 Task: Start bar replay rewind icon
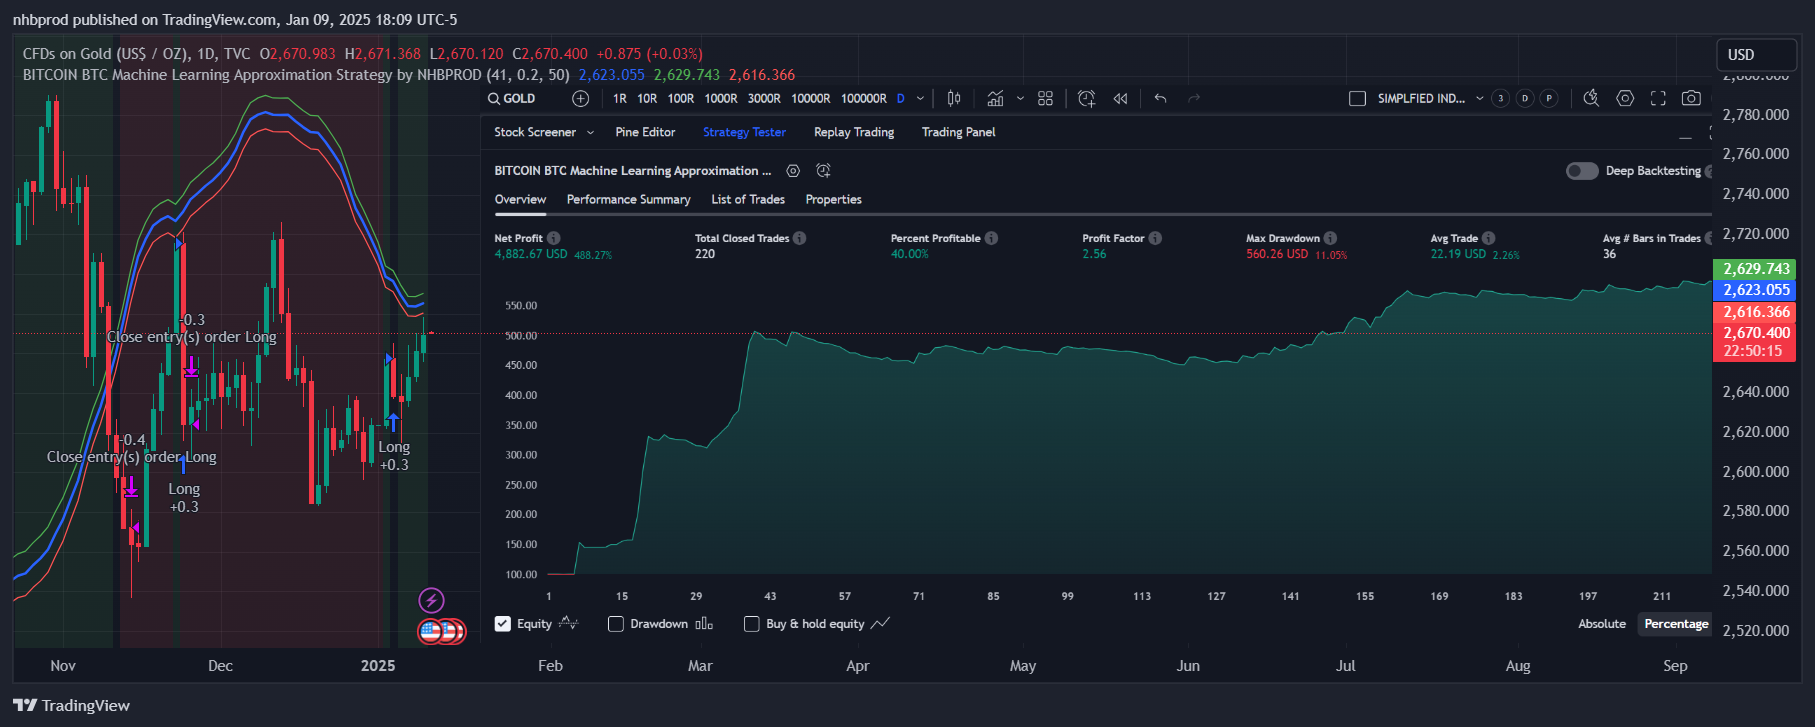1120,98
